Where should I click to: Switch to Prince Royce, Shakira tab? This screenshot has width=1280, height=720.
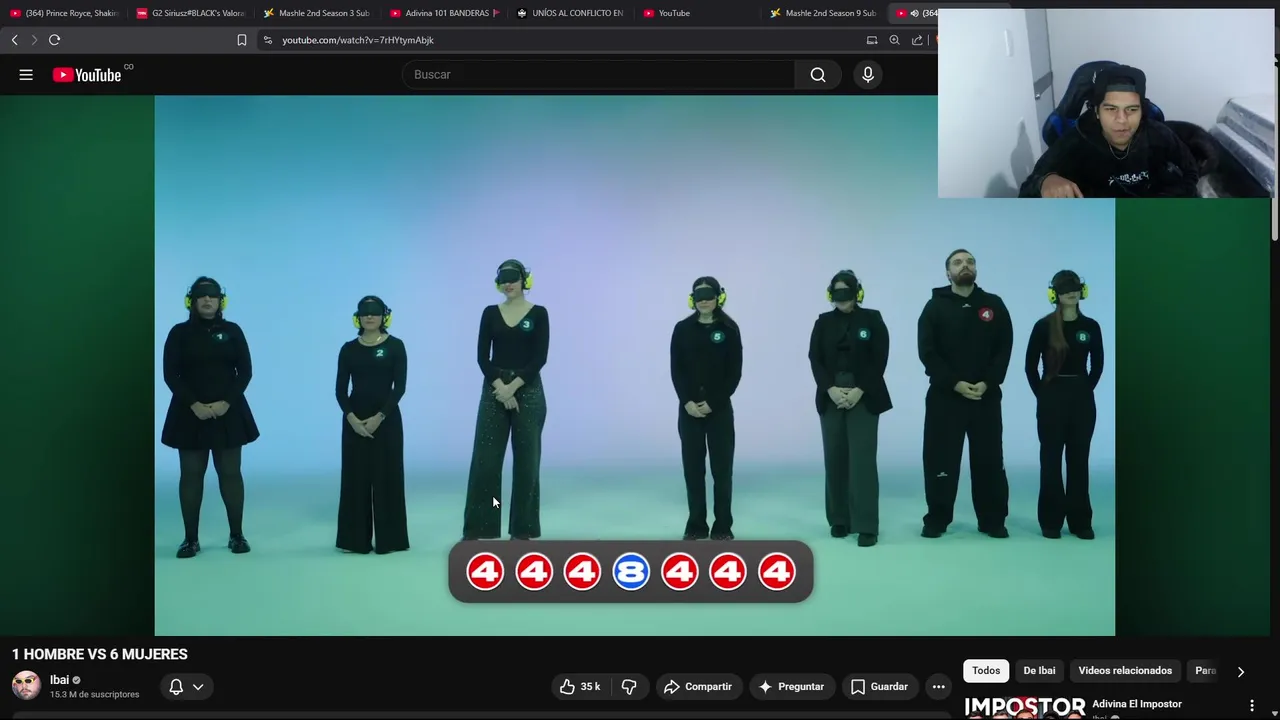coord(63,13)
